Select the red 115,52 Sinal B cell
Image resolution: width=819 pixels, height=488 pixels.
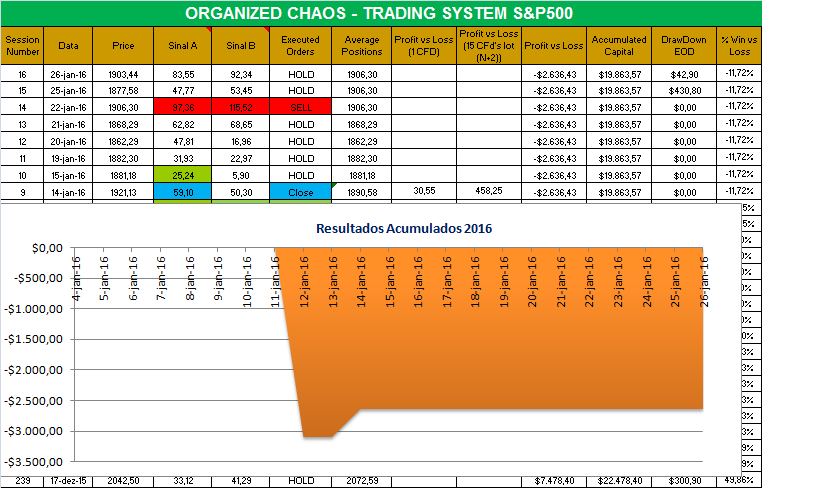point(241,107)
